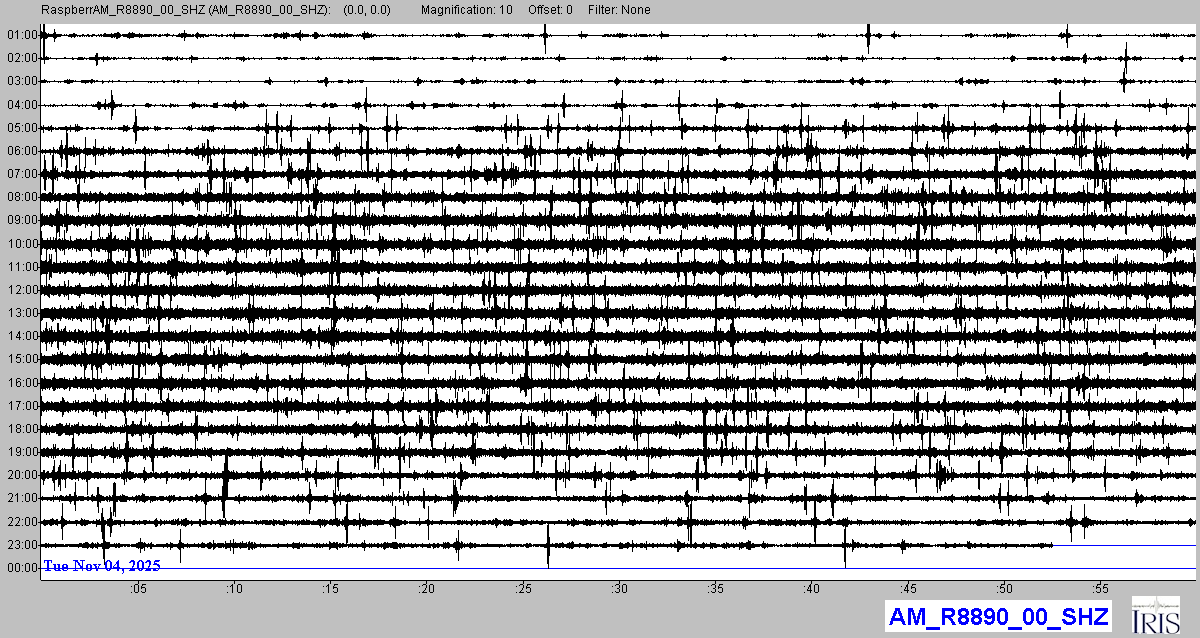
Task: Pick the 23:00 hour trace label
Action: point(21,545)
